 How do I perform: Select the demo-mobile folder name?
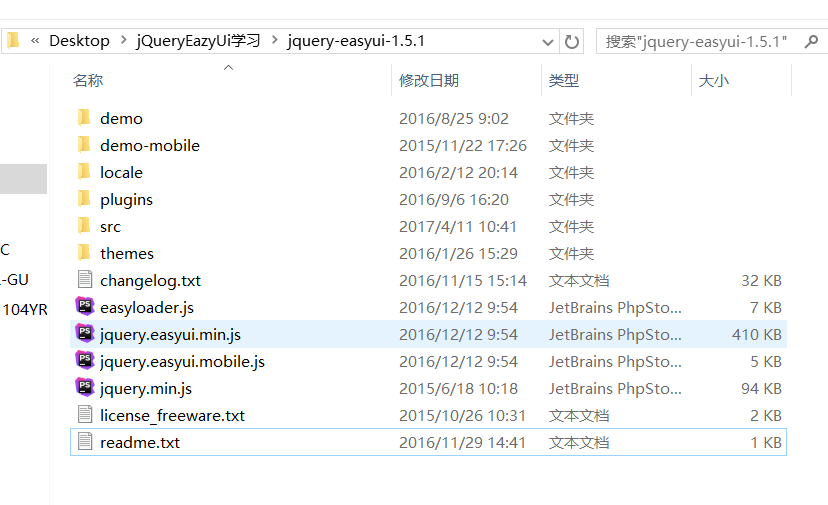click(x=150, y=145)
